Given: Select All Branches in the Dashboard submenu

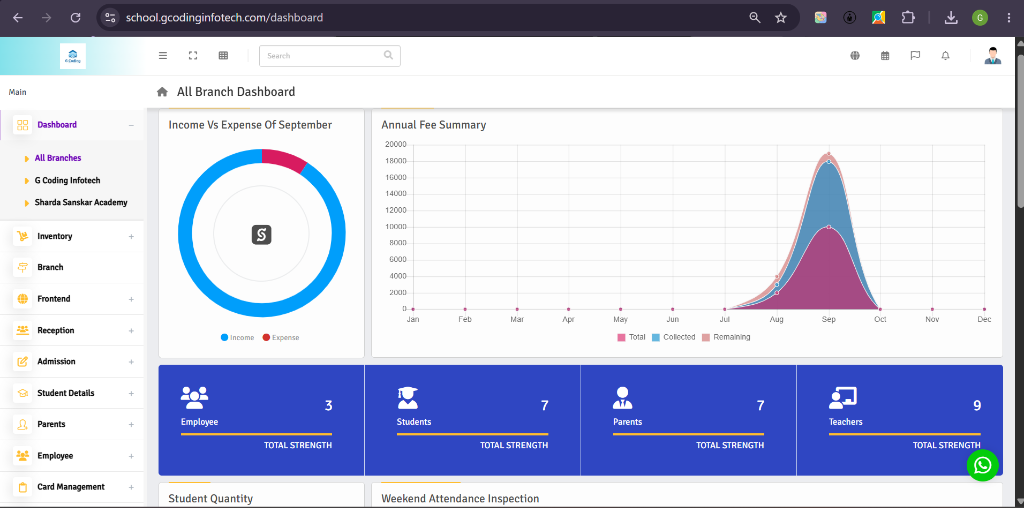Looking at the screenshot, I should coord(57,158).
